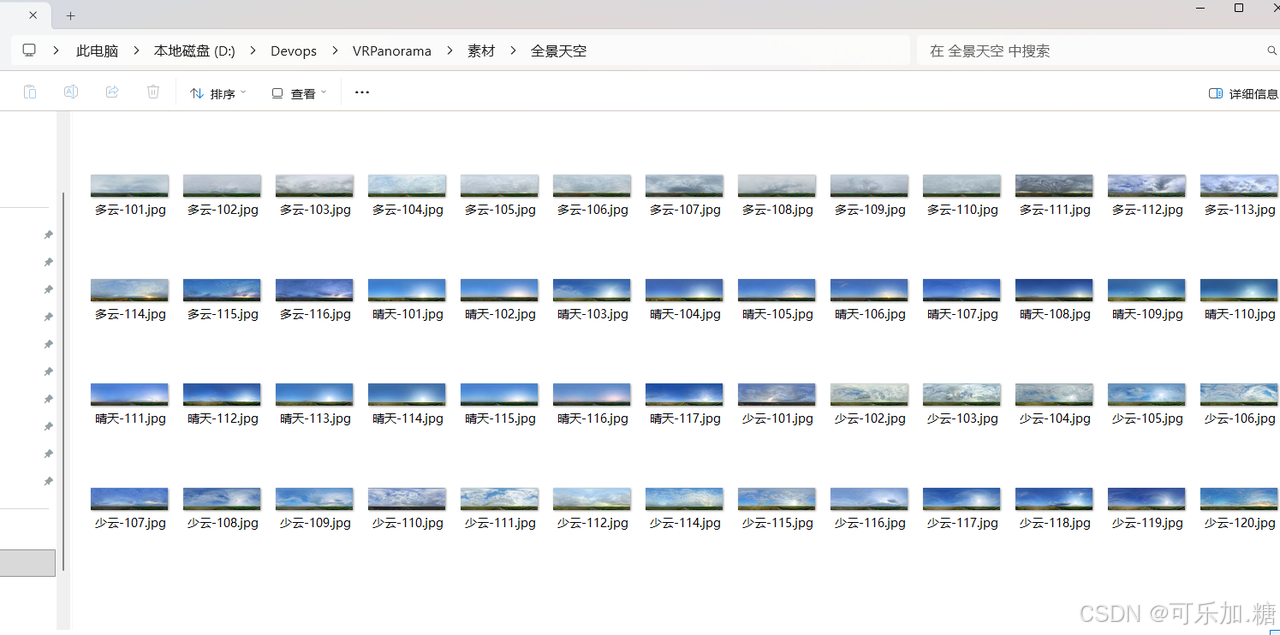This screenshot has height=635, width=1280.
Task: Select the 少云-107.jpg thumbnail
Action: pyautogui.click(x=130, y=498)
